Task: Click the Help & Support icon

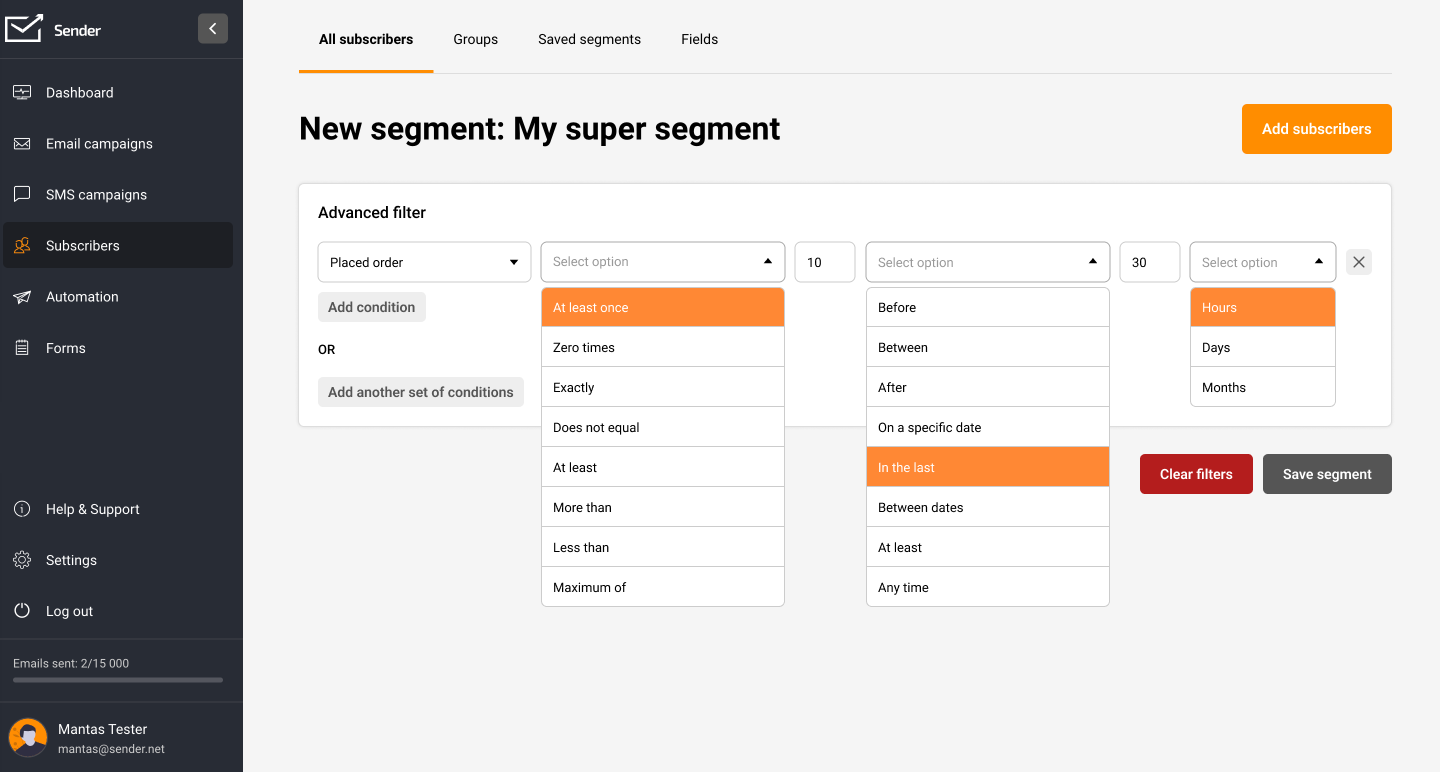Action: 22,509
